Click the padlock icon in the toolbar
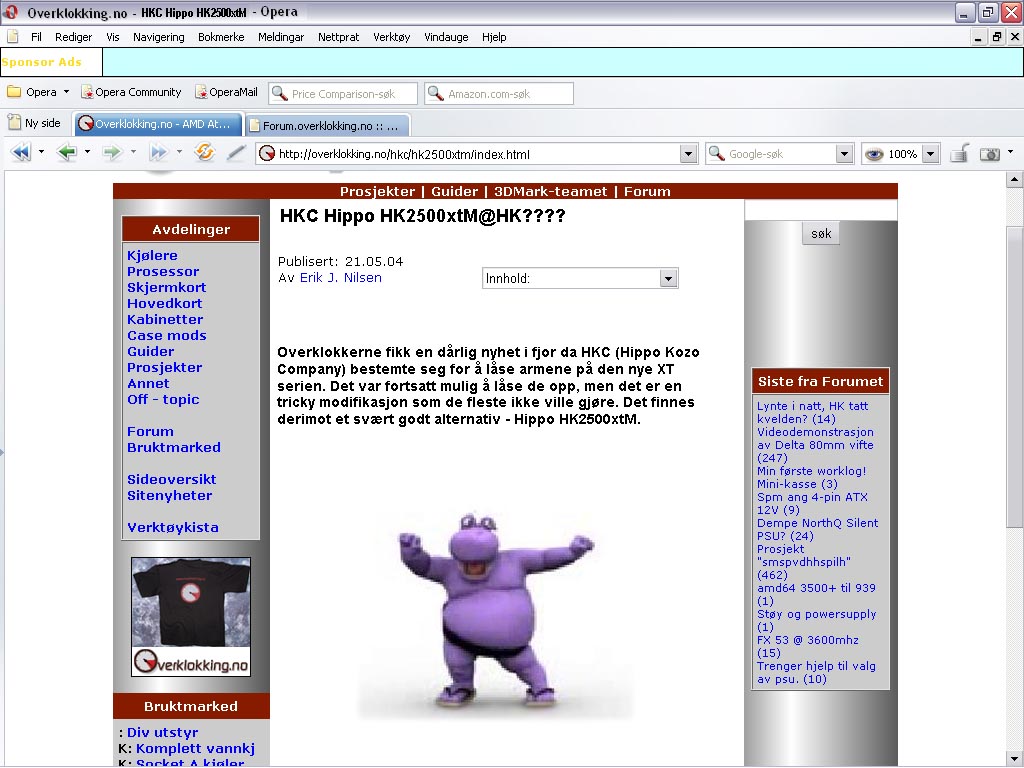This screenshot has width=1024, height=768. [959, 153]
